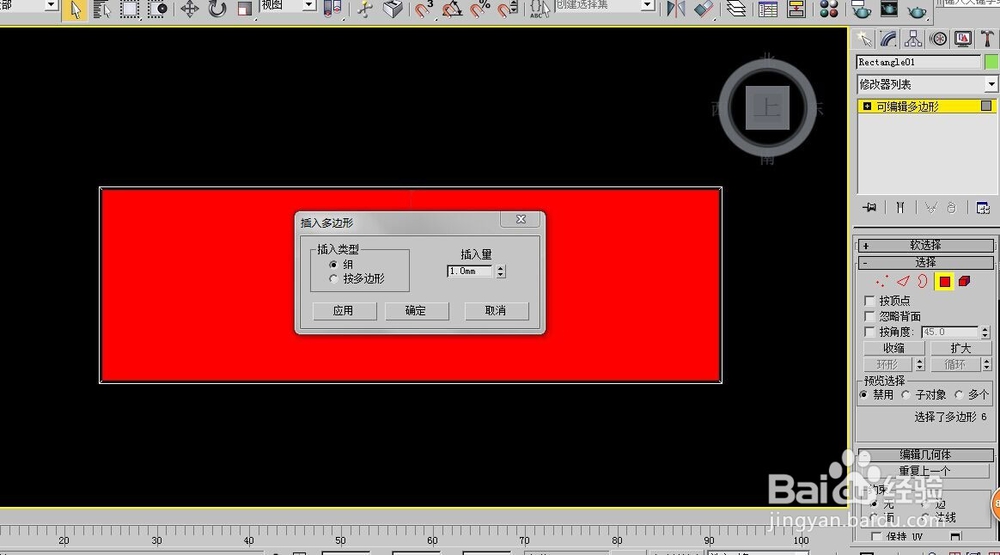Activate Select and Rotate tool
Screen dimensions: 1000x555
217,10
